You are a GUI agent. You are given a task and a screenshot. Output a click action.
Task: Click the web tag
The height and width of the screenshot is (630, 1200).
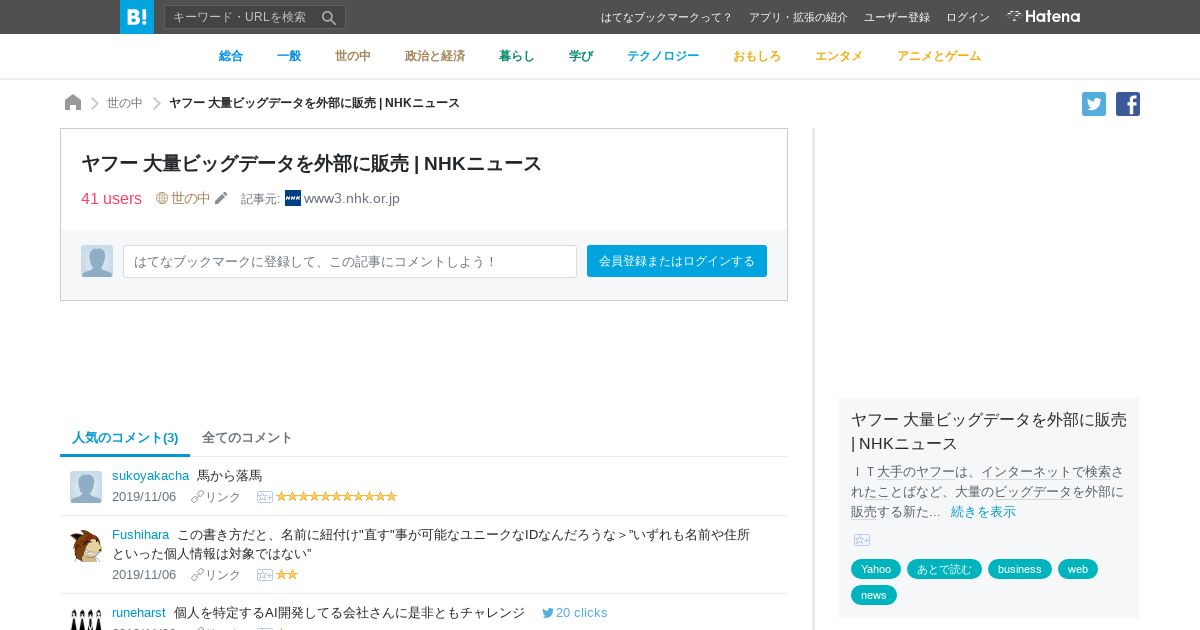pyautogui.click(x=1078, y=569)
